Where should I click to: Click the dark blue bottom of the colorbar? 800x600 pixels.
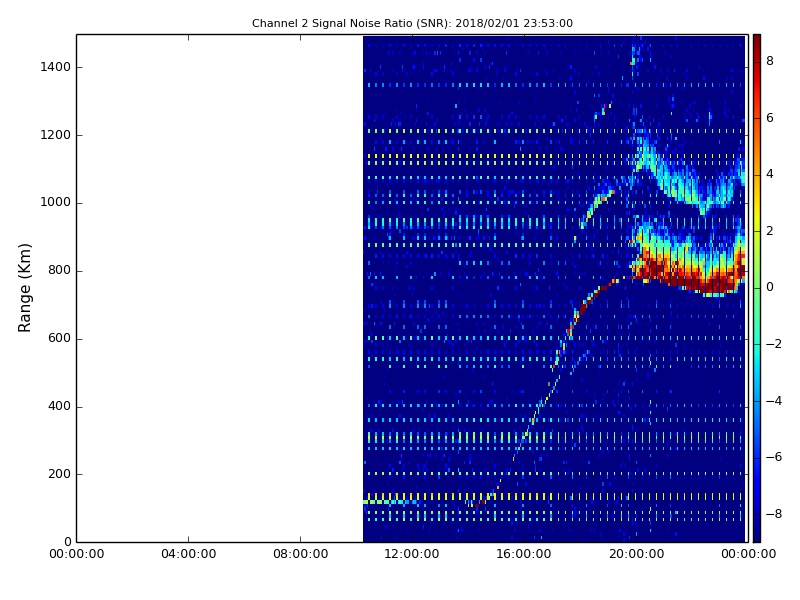(x=757, y=531)
